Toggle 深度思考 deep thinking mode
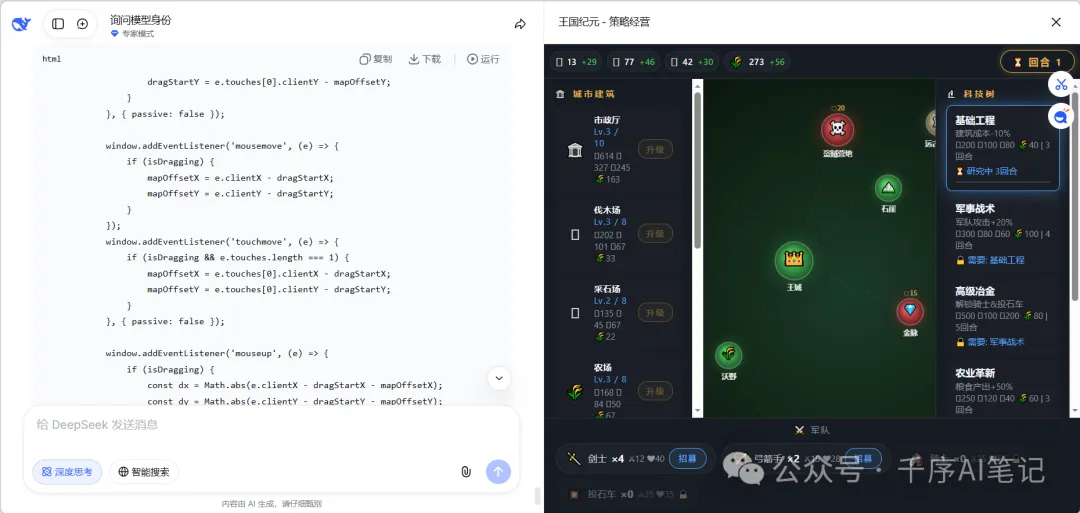Screen dimensions: 1080x513 pyautogui.click(x=68, y=472)
